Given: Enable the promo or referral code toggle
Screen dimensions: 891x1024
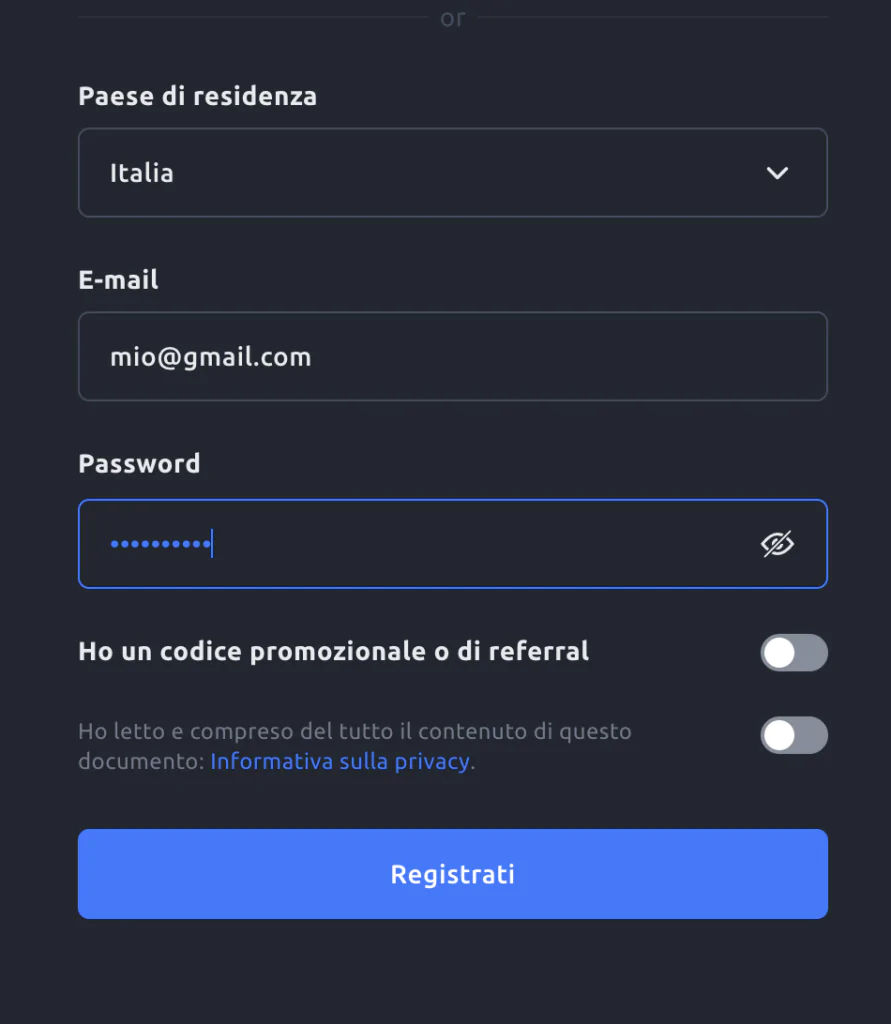Looking at the screenshot, I should coord(794,653).
